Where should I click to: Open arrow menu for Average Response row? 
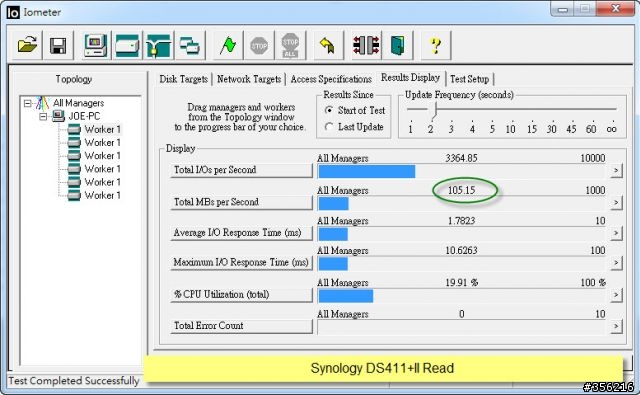coord(616,233)
